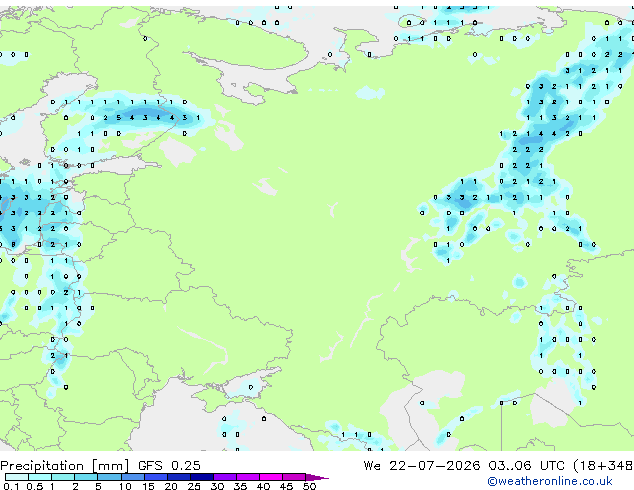Select the 2–5 mm legend color box

click(86, 477)
